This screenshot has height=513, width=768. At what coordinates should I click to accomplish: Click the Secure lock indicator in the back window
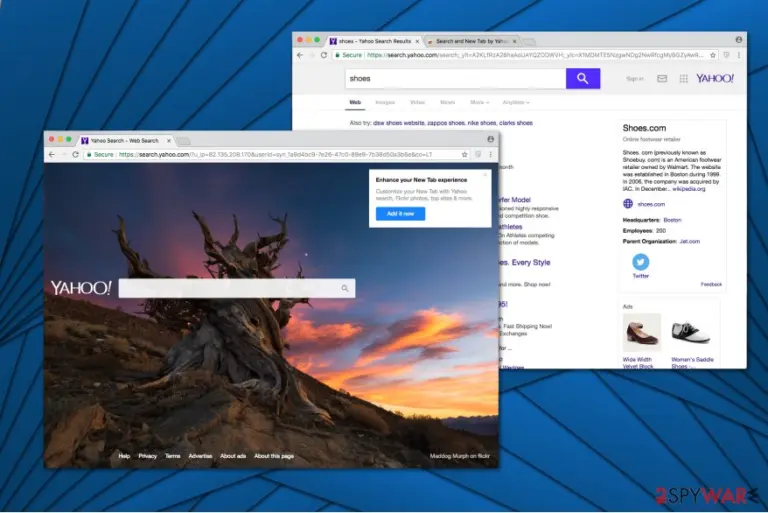coord(348,55)
